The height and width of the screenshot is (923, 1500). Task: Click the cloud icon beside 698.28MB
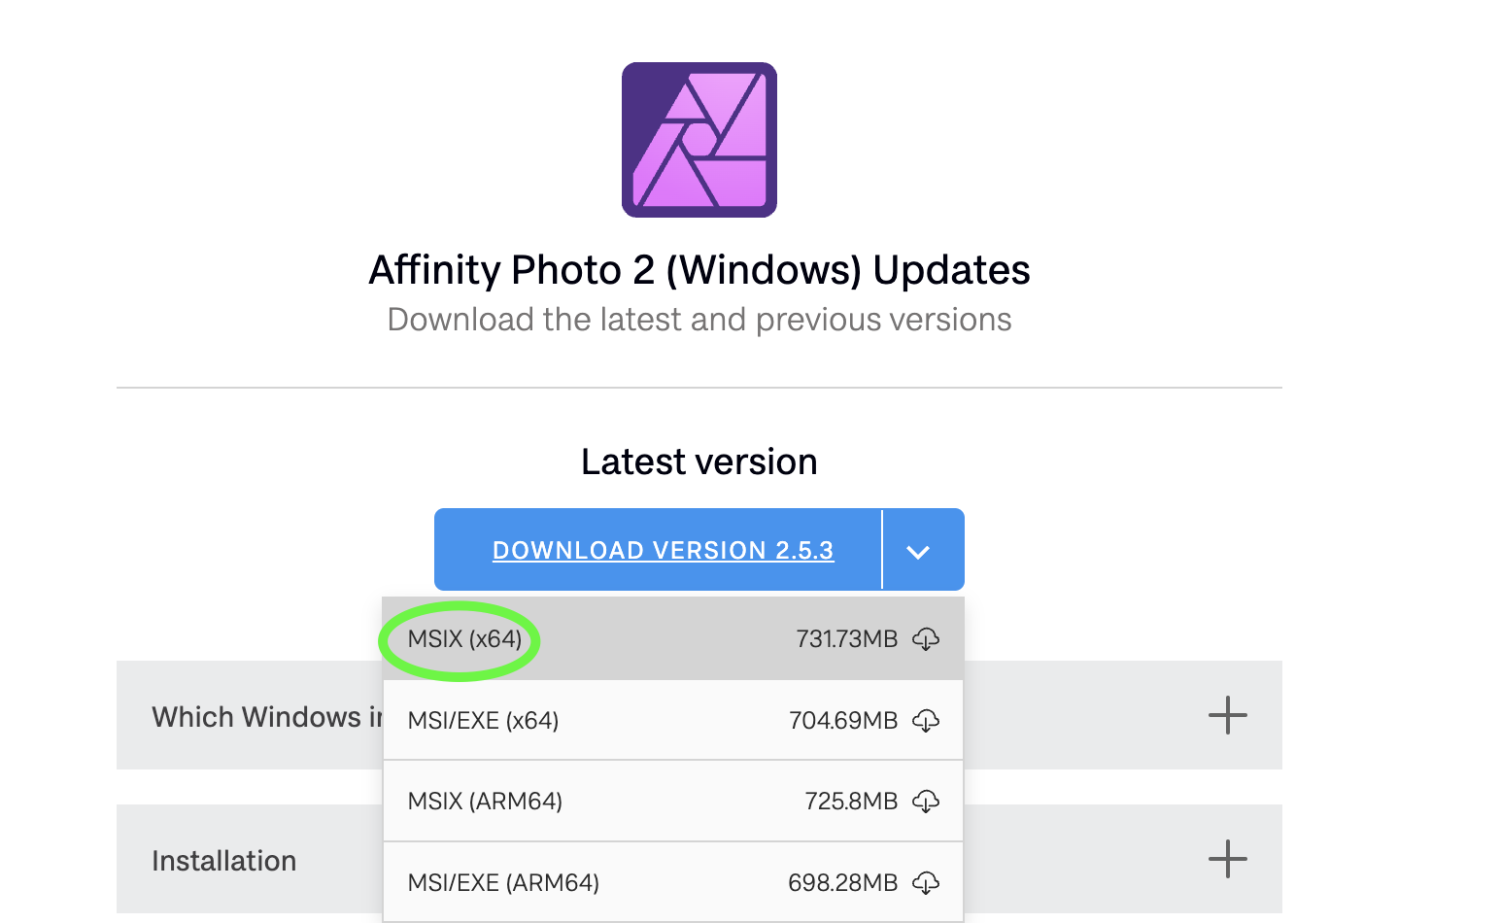click(x=926, y=883)
